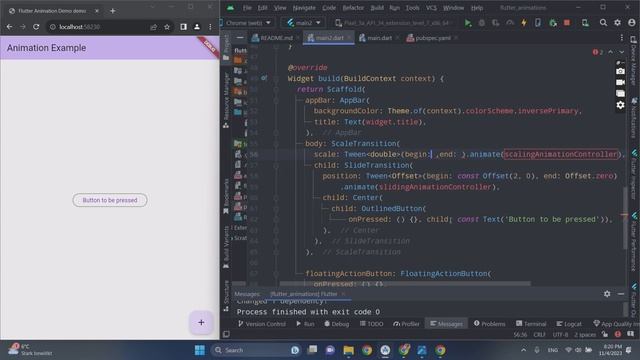Close the main2.dart editor tab

pos(349,38)
